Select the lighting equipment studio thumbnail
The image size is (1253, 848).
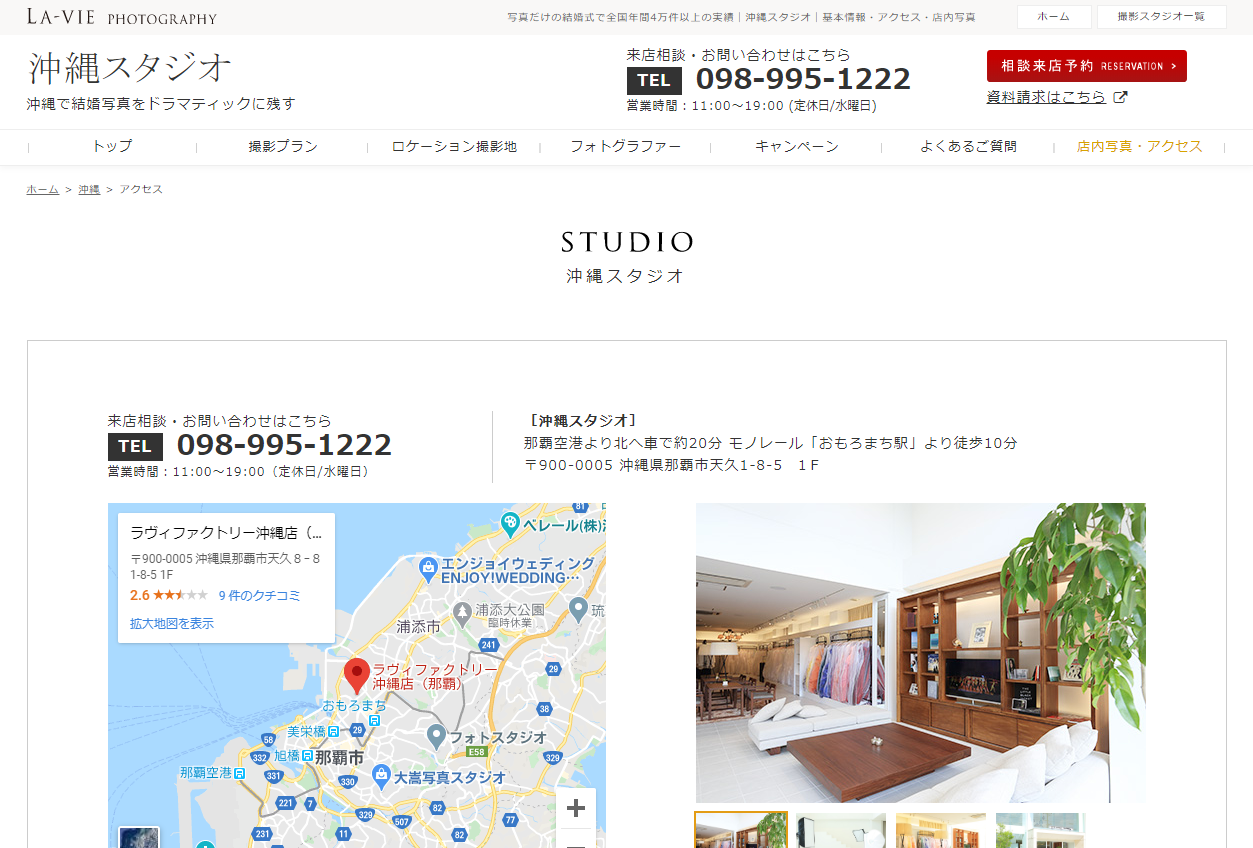[841, 830]
